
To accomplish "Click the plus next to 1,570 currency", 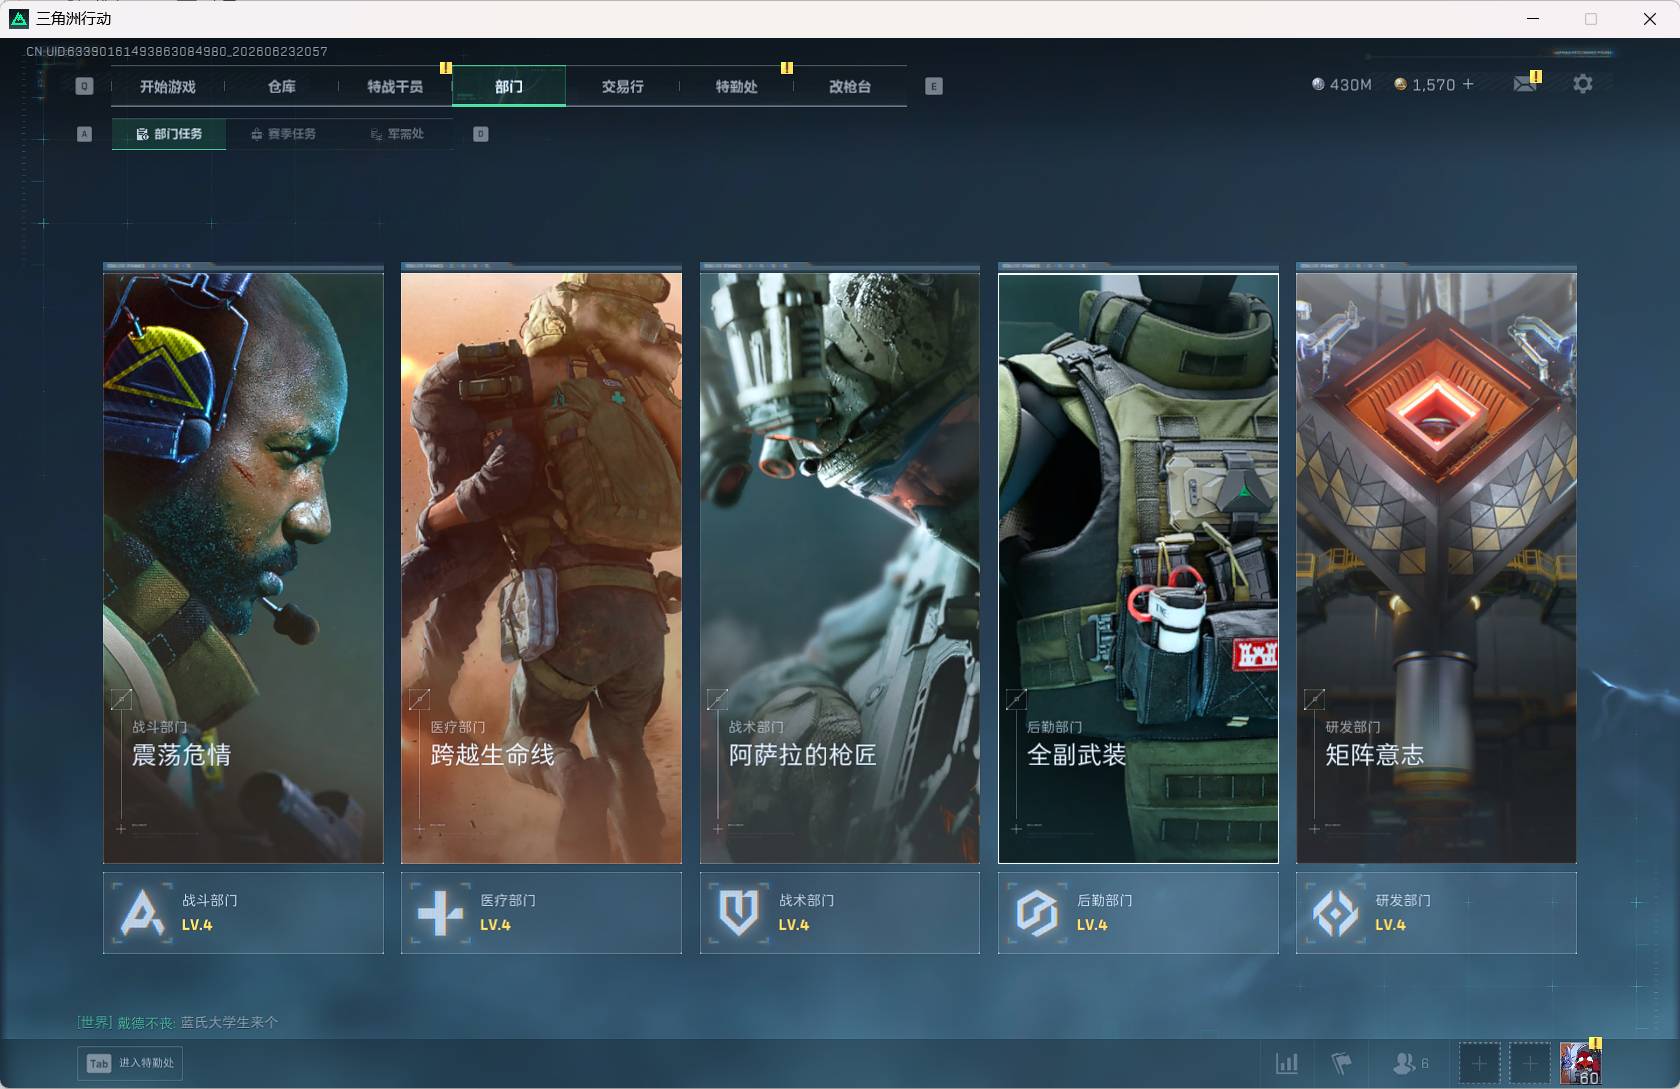I will pyautogui.click(x=1468, y=84).
